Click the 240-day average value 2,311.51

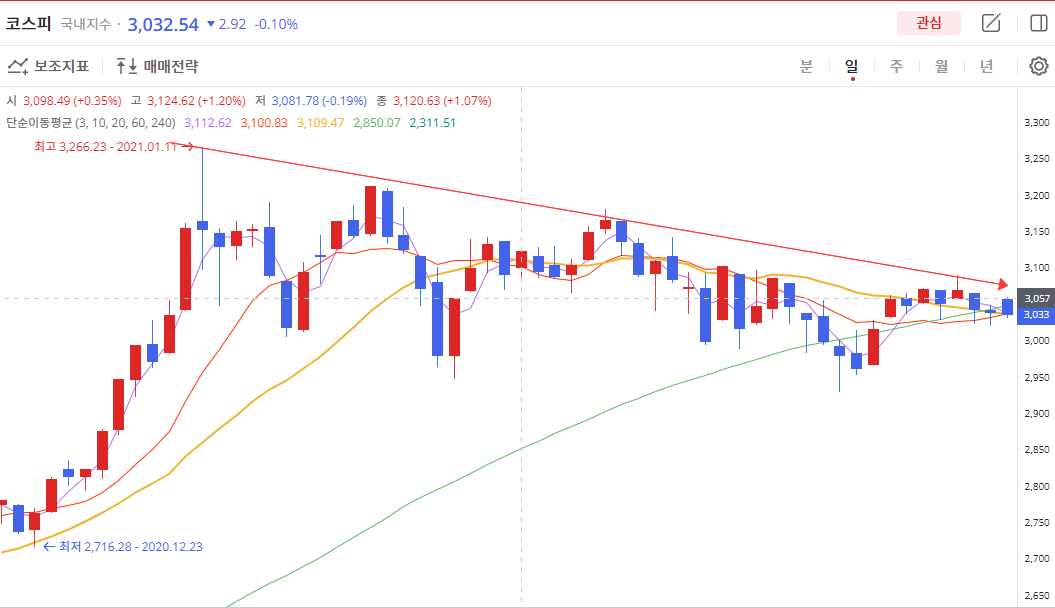click(433, 123)
